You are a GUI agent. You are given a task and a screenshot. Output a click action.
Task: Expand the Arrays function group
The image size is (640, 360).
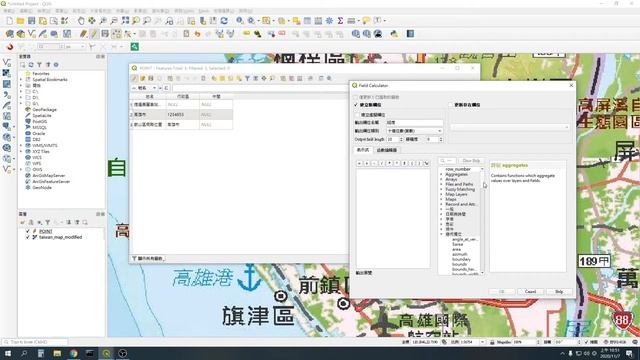[x=441, y=179]
